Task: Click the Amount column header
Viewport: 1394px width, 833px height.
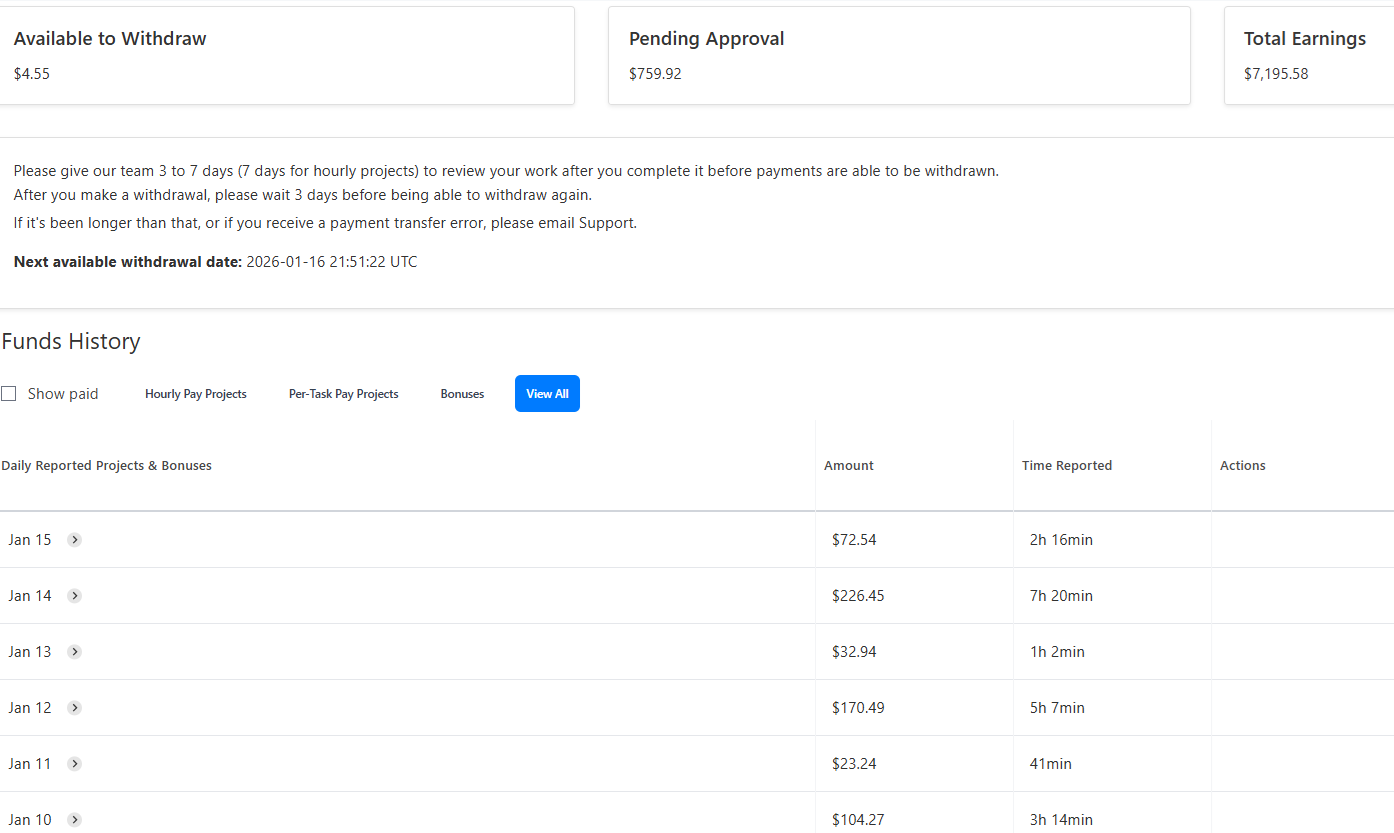Action: click(849, 466)
